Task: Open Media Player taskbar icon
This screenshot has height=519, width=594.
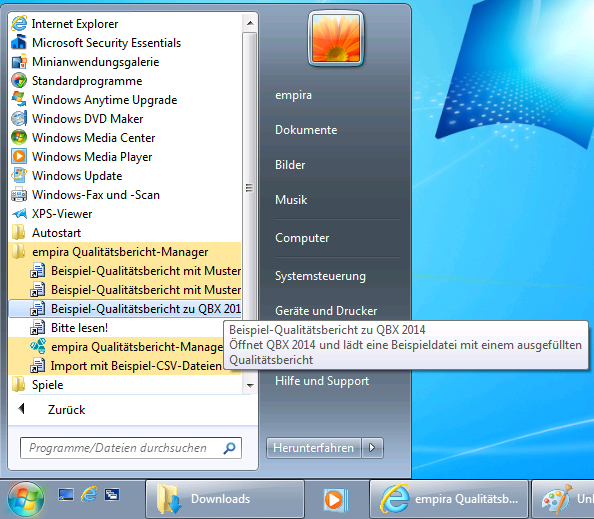Action: coord(335,500)
